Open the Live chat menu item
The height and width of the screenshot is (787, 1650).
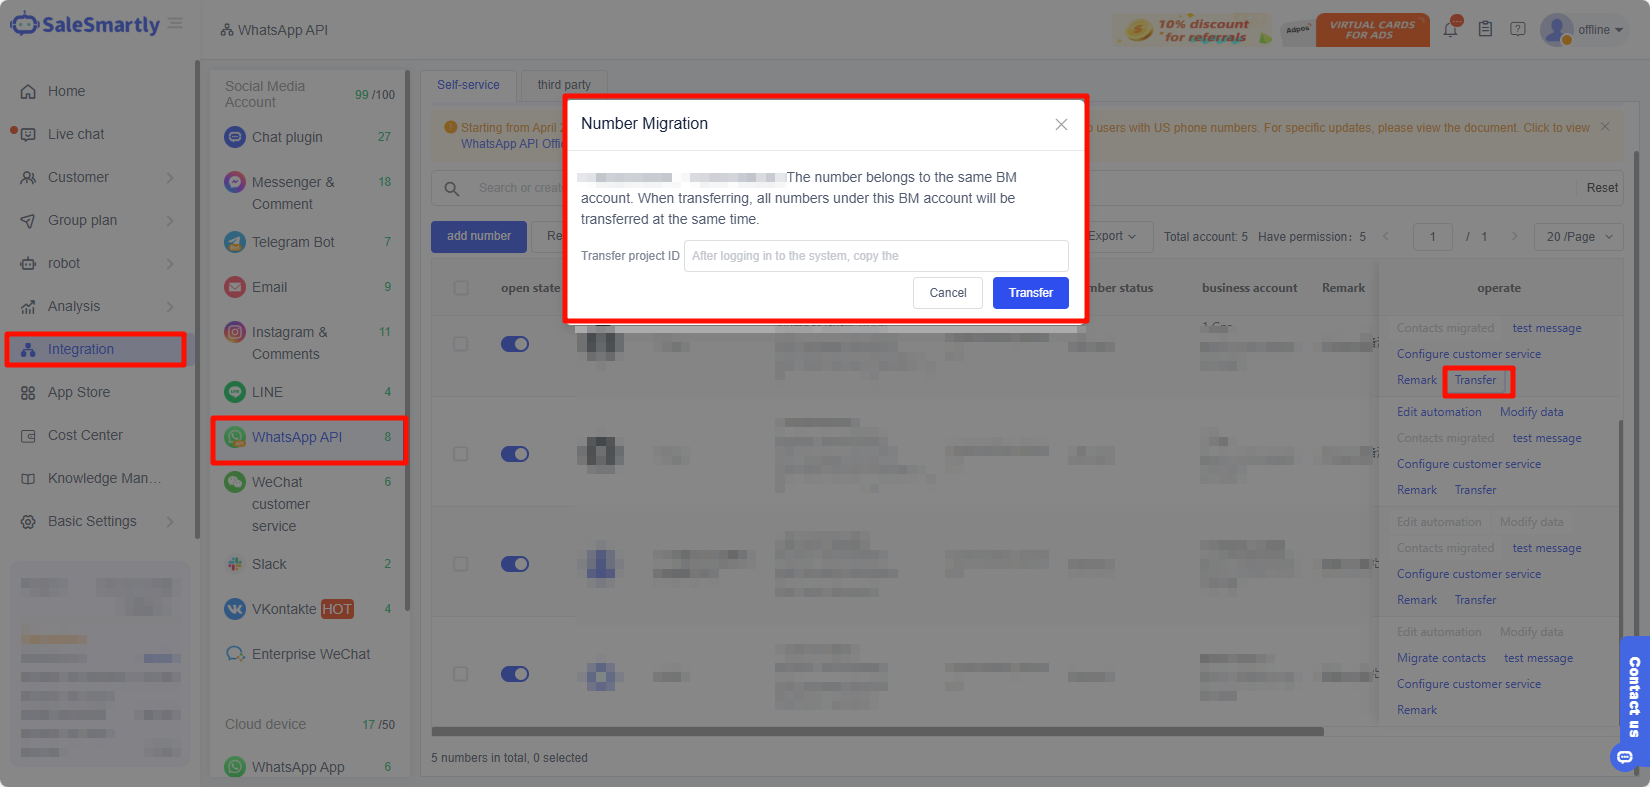[76, 134]
